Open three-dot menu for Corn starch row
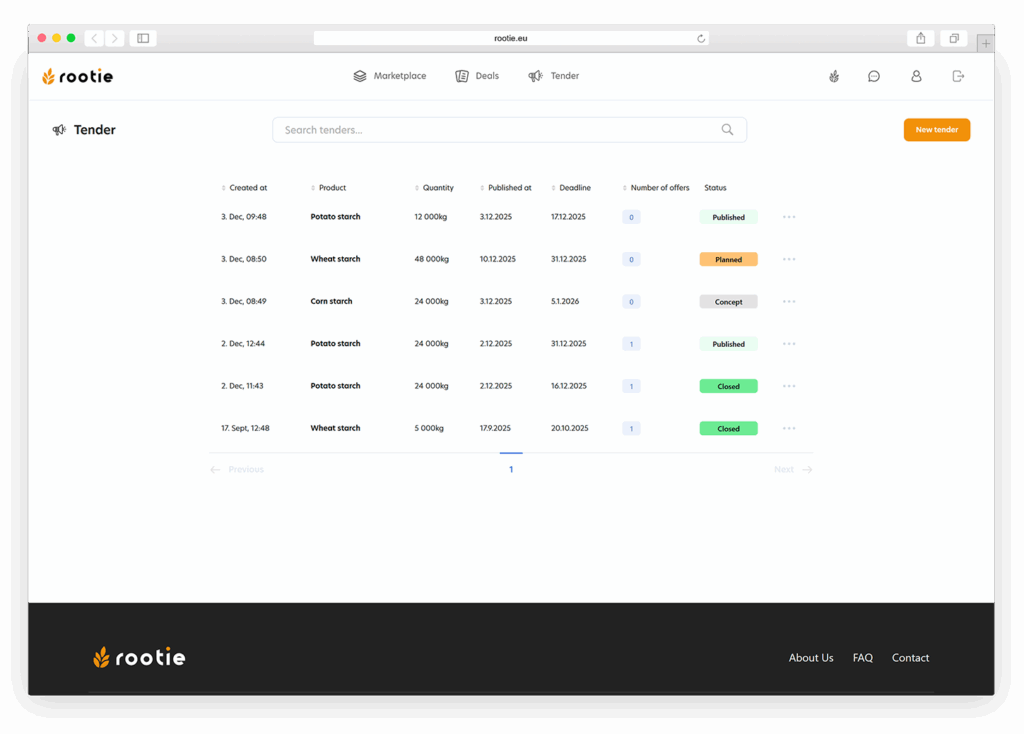The image size is (1024, 734). coord(789,301)
